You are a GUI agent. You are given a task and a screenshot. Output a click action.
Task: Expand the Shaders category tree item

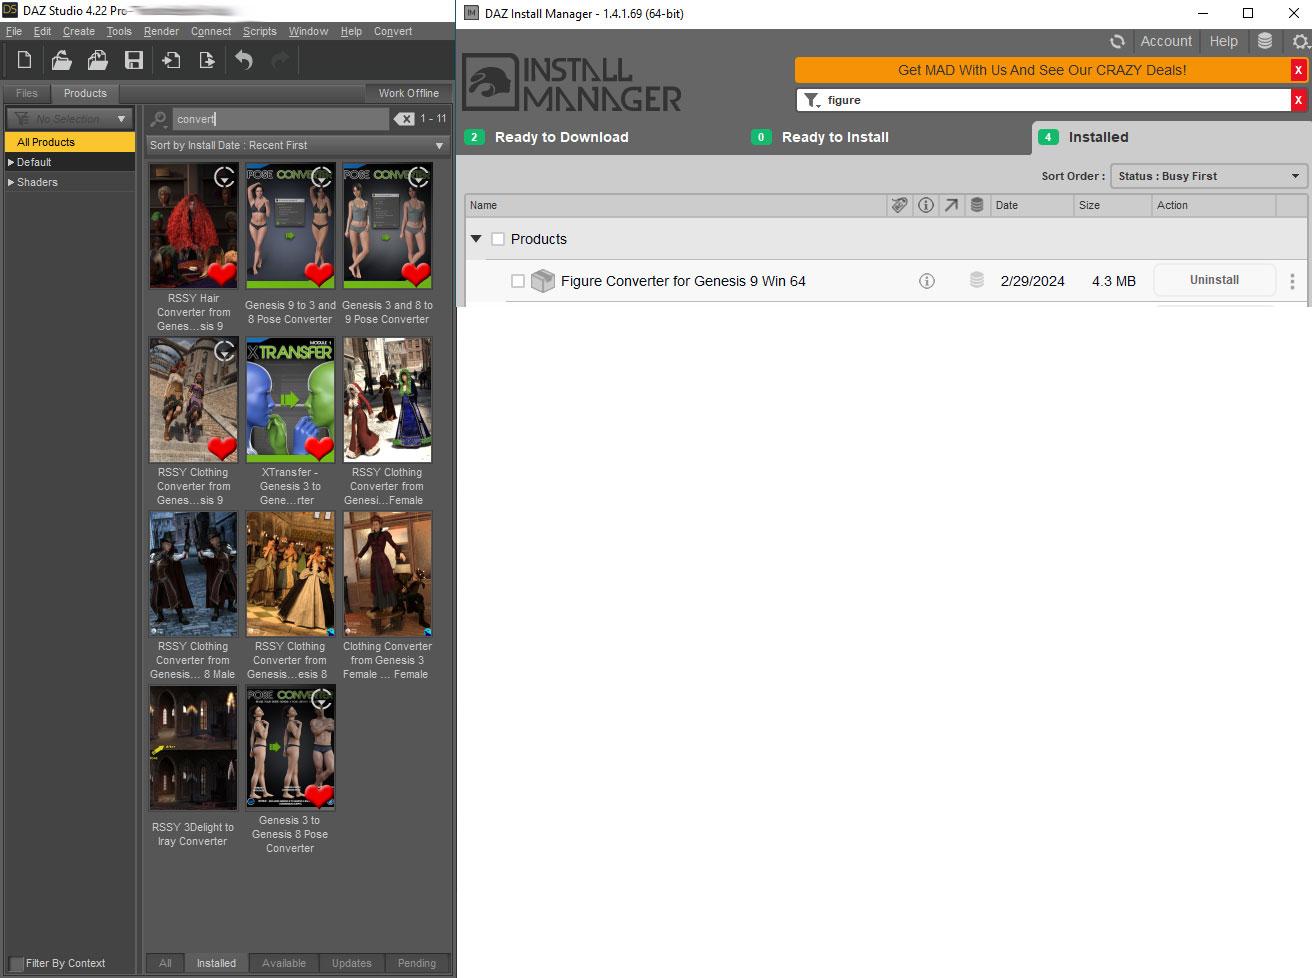point(11,182)
